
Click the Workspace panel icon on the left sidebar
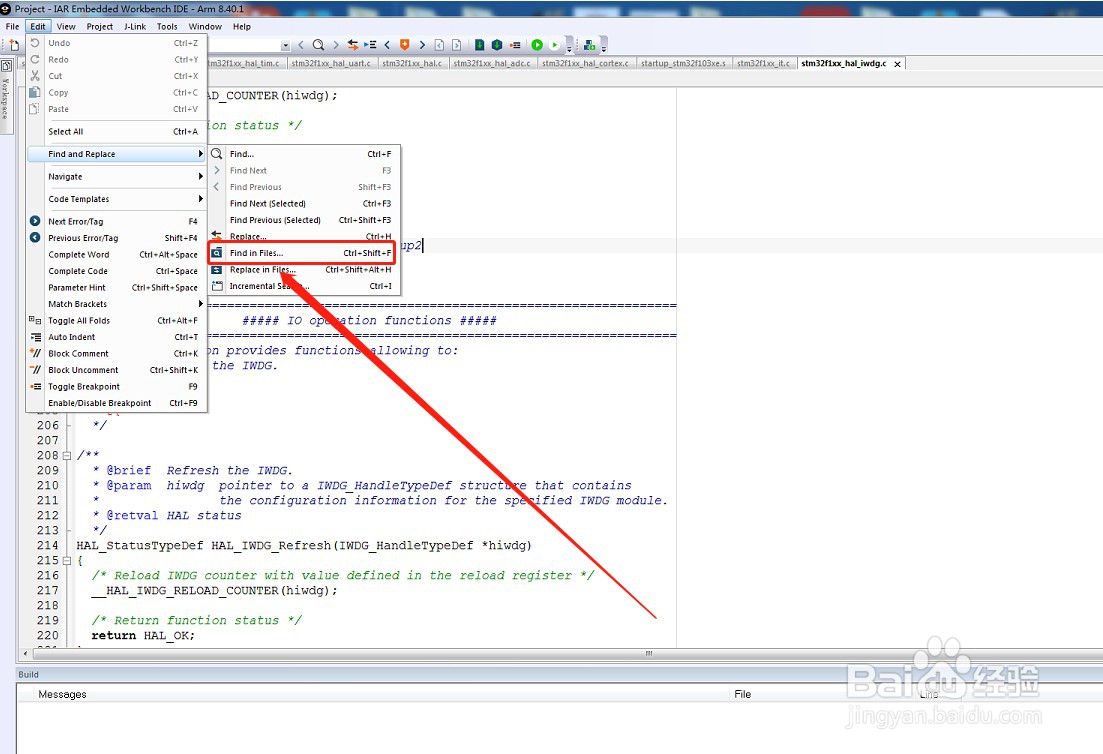[6, 66]
